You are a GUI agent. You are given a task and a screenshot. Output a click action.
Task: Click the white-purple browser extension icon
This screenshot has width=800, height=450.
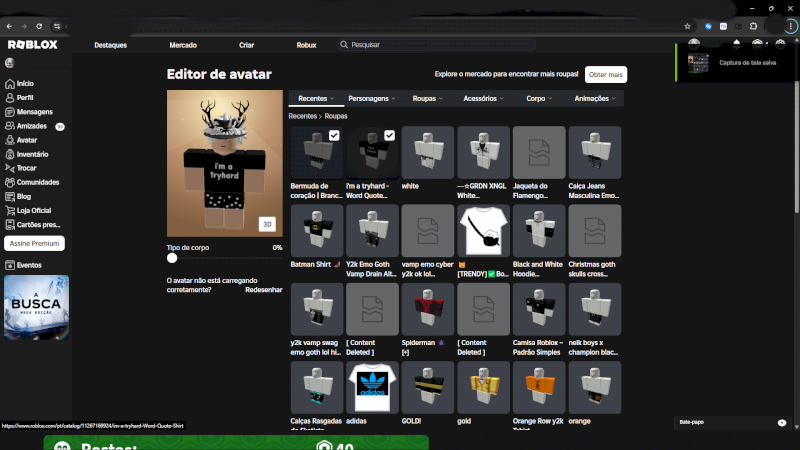723,26
